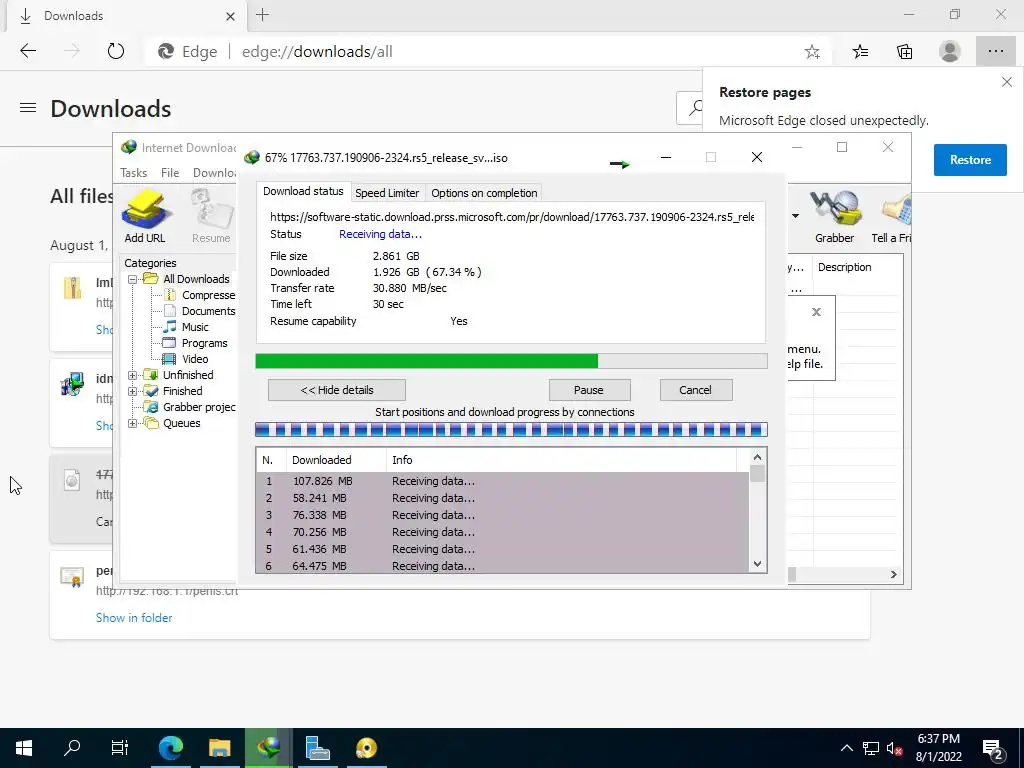This screenshot has width=1024, height=768.
Task: Close the IDM tip balloon
Action: 816,312
